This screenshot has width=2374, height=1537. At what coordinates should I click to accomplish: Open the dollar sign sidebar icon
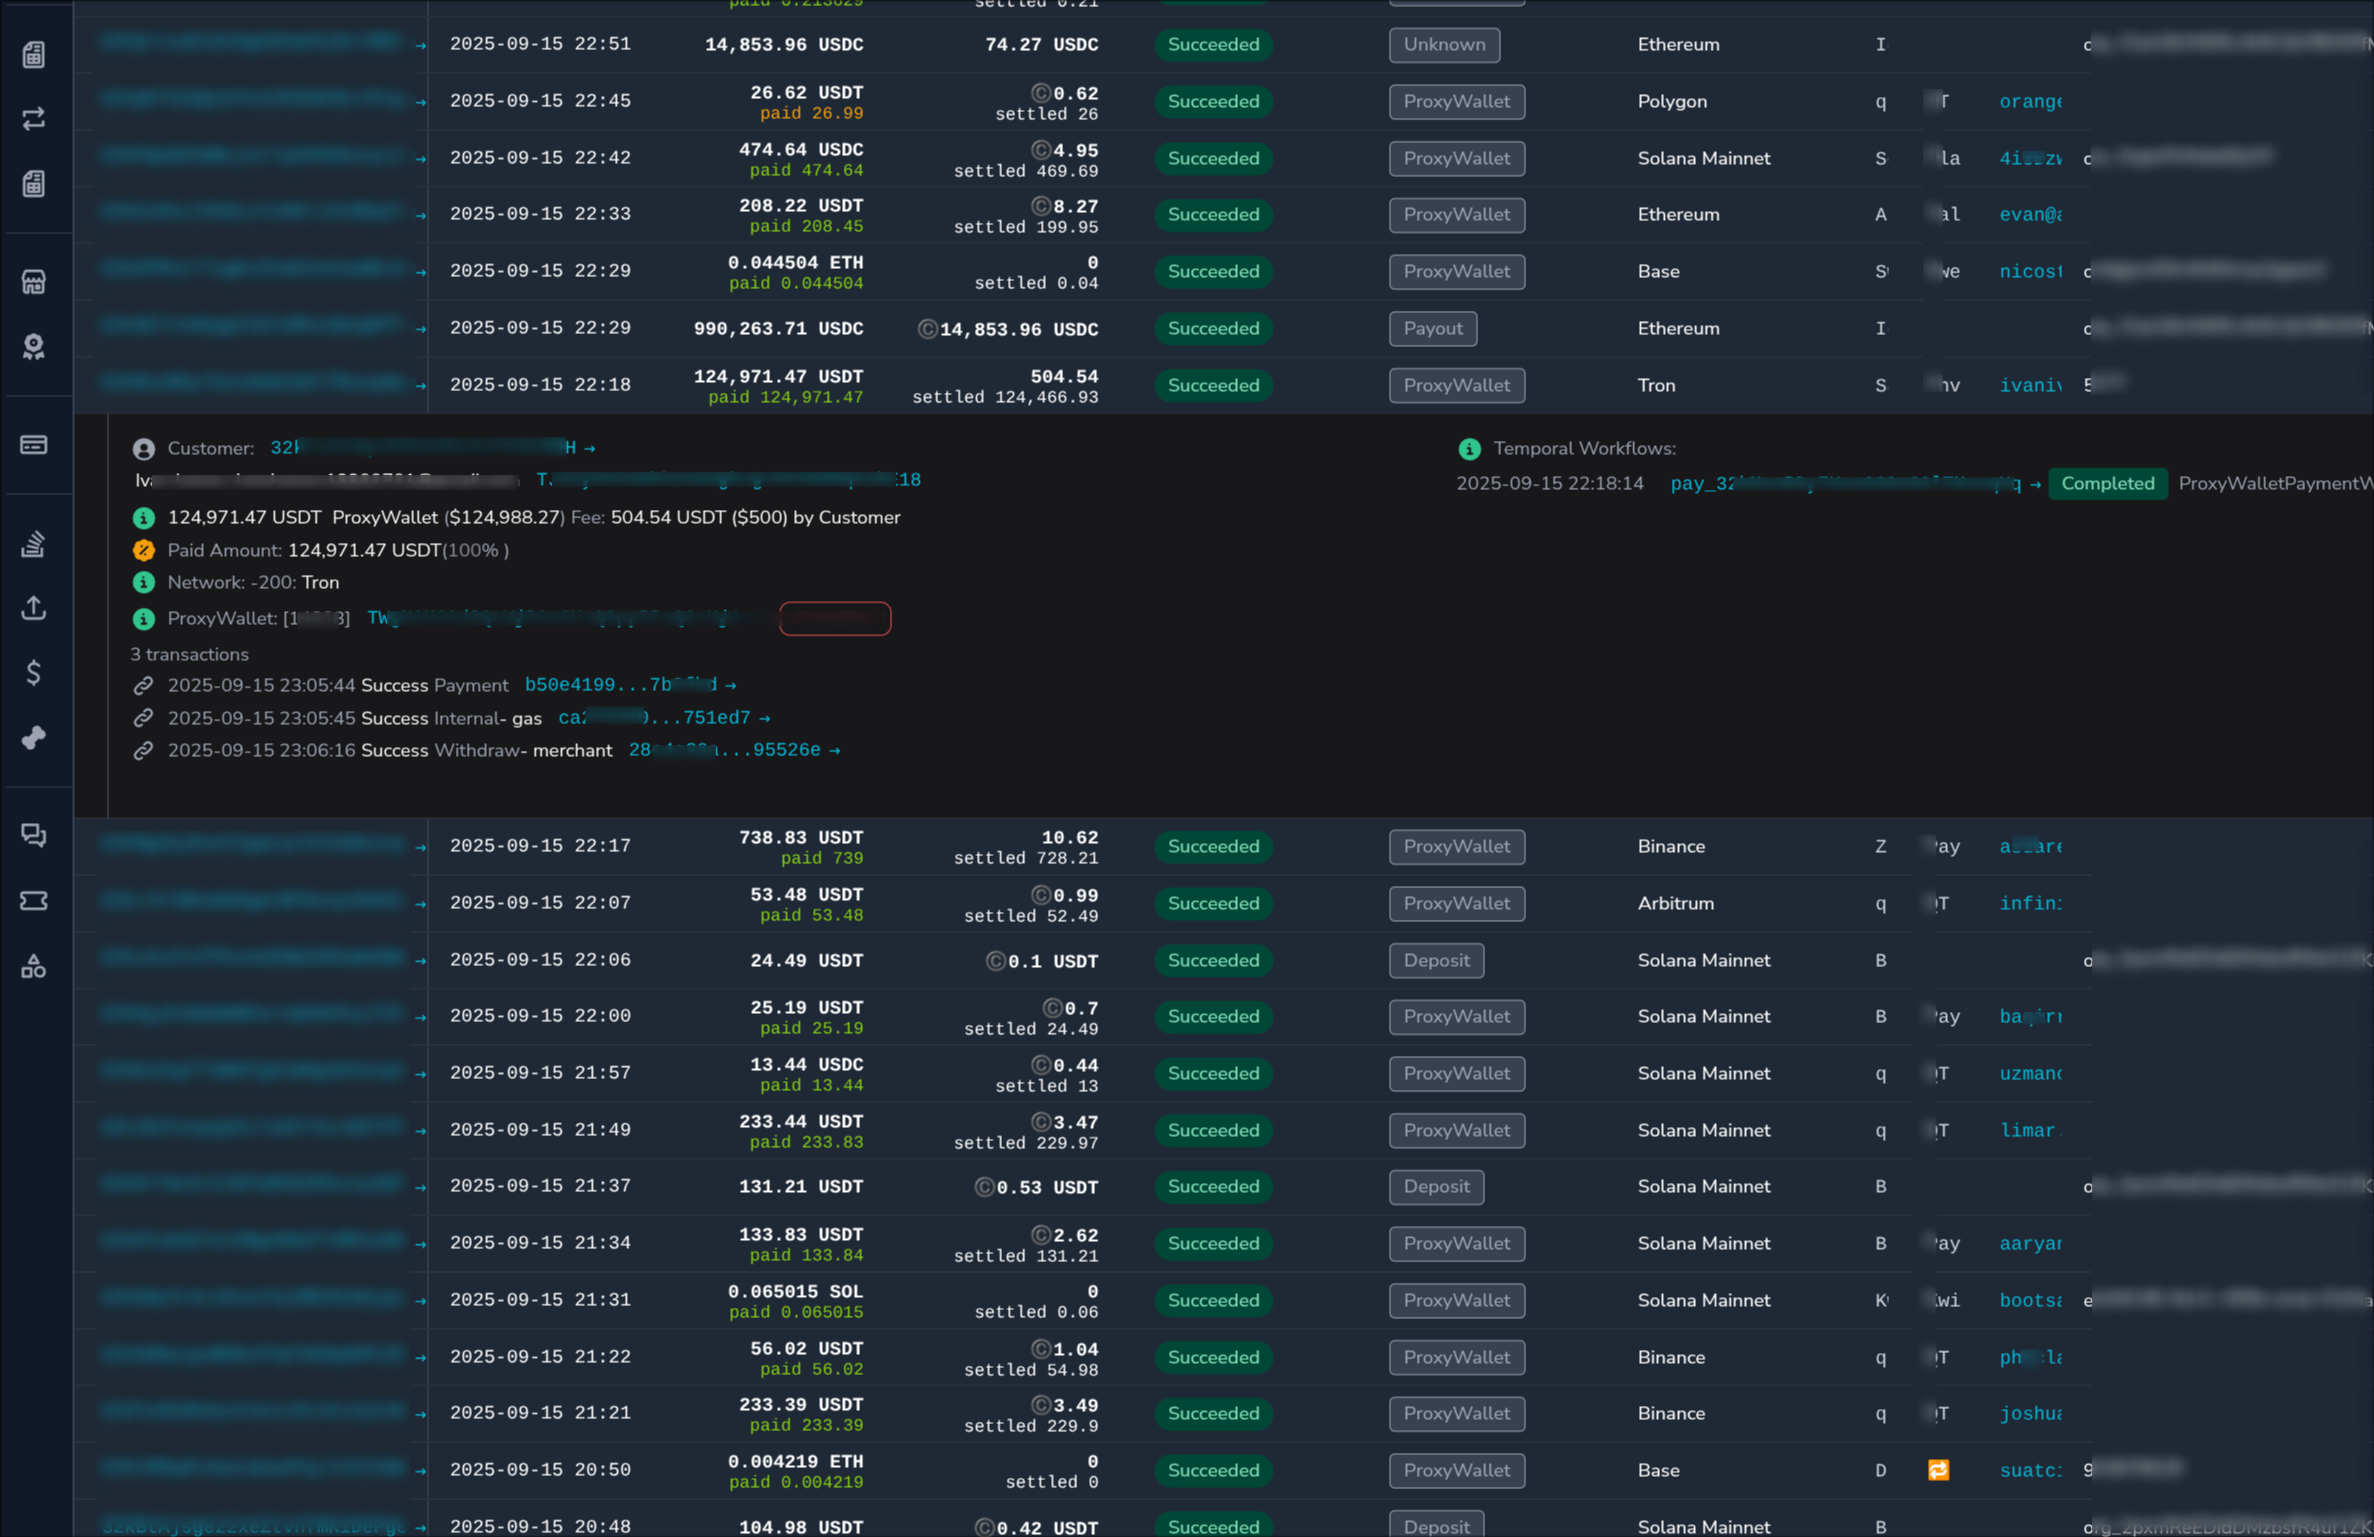pyautogui.click(x=34, y=672)
